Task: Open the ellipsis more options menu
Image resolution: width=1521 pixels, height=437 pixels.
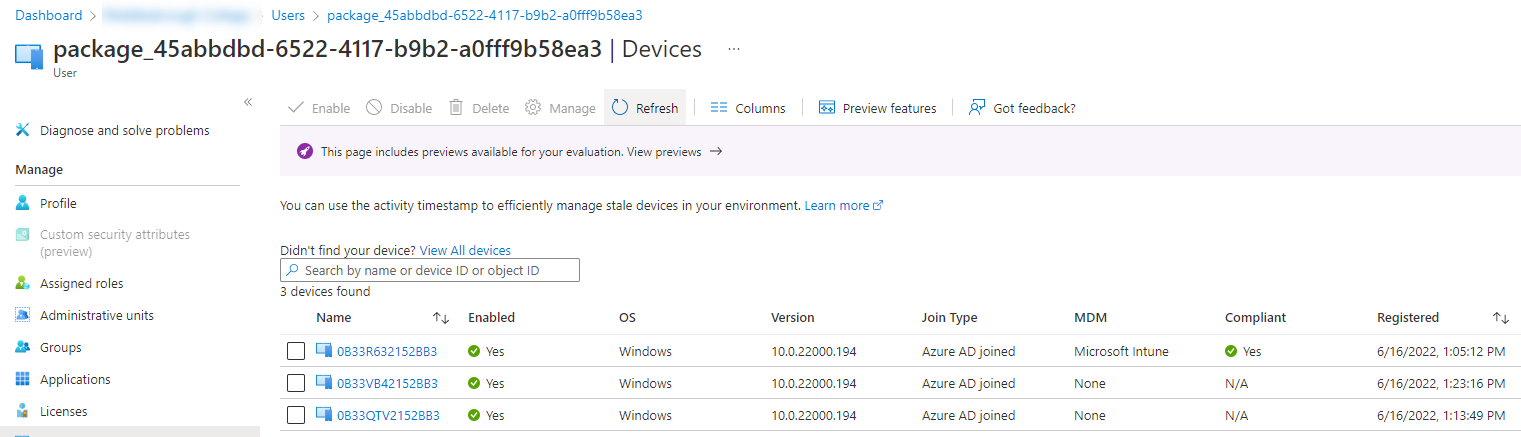Action: click(x=734, y=49)
